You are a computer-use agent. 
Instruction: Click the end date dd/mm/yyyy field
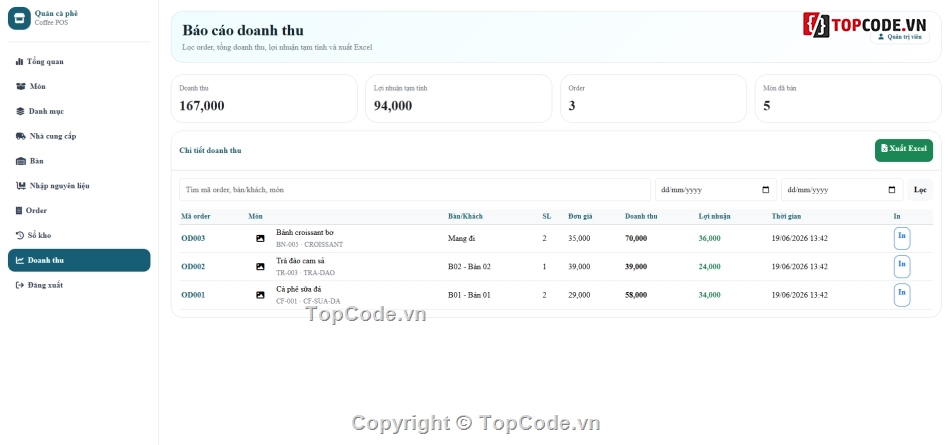[842, 190]
